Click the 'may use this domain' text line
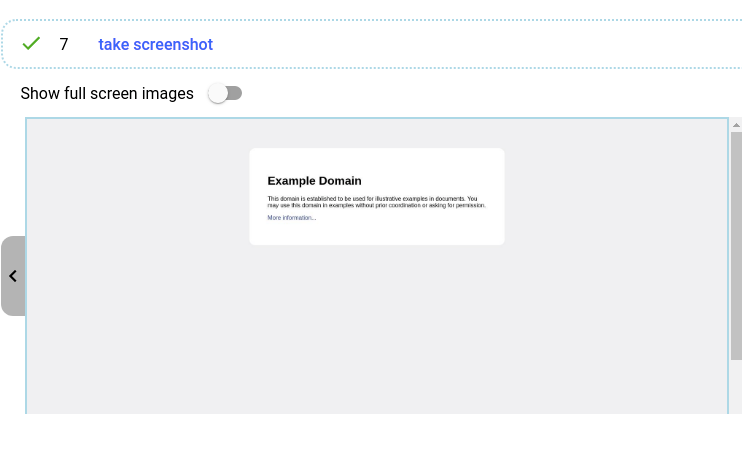Screen dimensions: 742x463 (x=375, y=205)
